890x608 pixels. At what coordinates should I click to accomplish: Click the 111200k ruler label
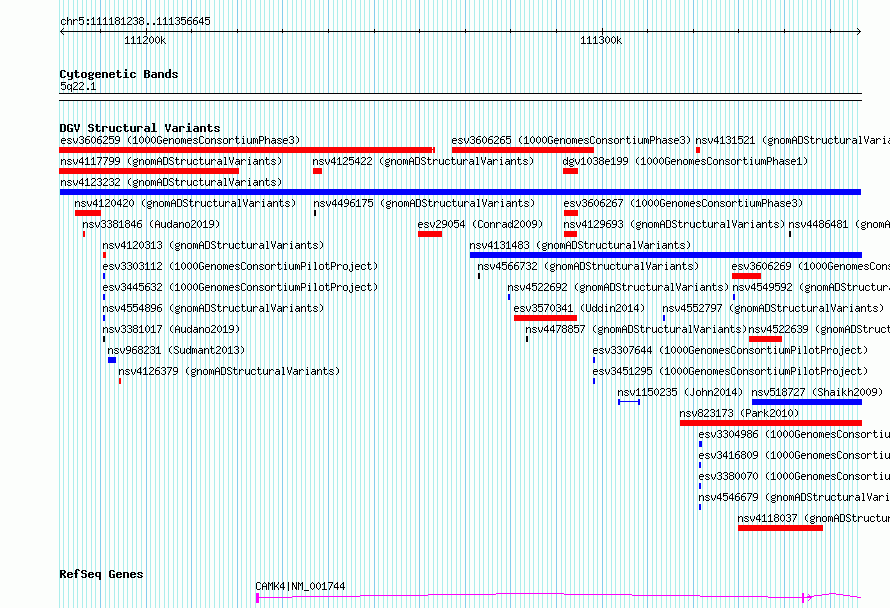tap(145, 40)
